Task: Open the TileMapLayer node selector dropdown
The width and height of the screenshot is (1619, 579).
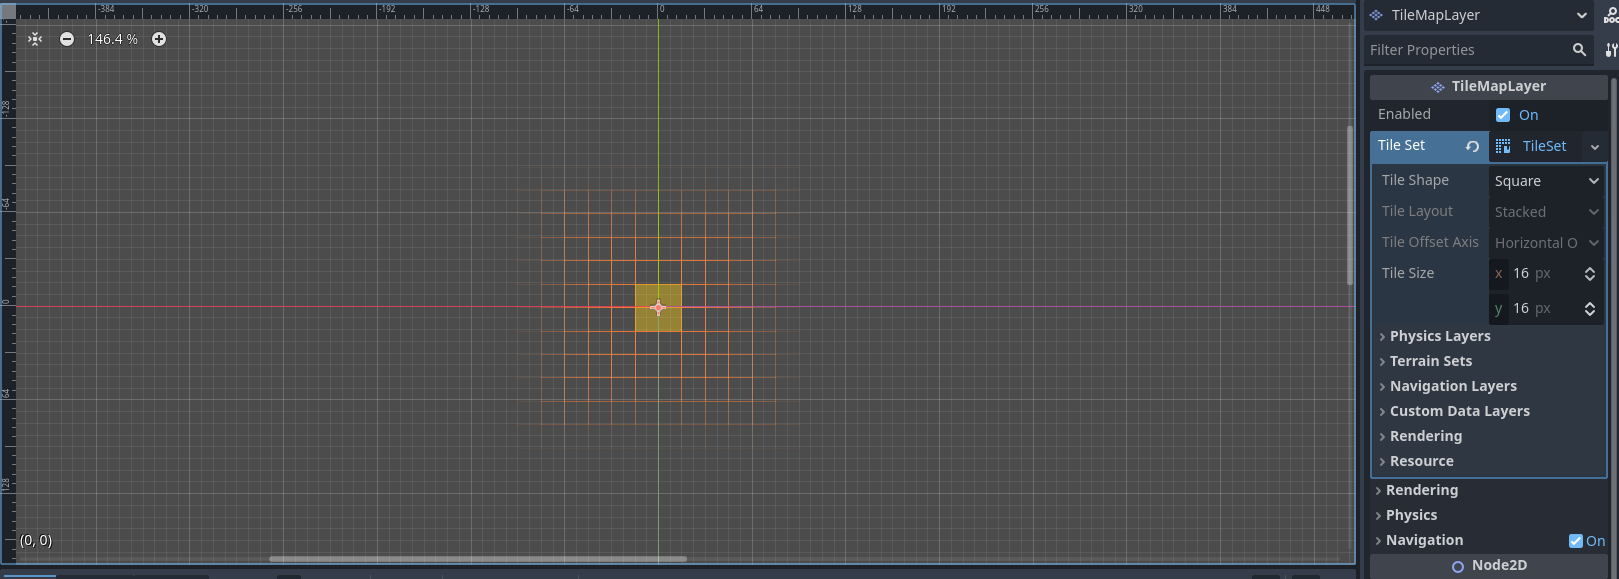Action: click(x=1581, y=15)
